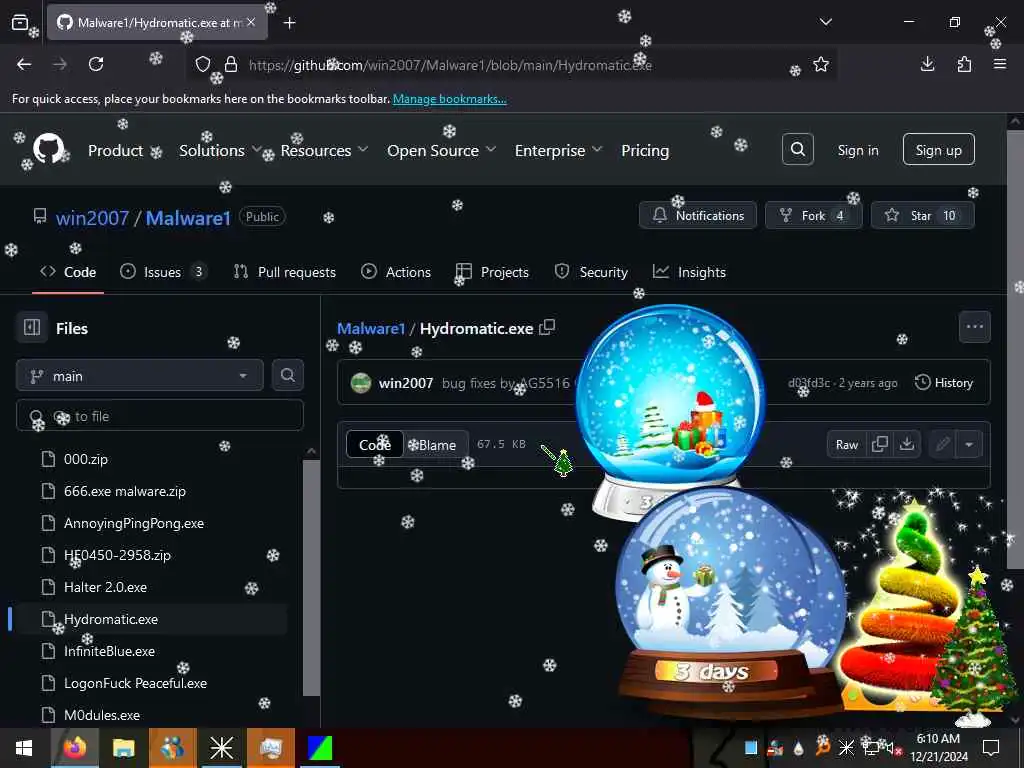
Task: Click Sign in
Action: [857, 150]
